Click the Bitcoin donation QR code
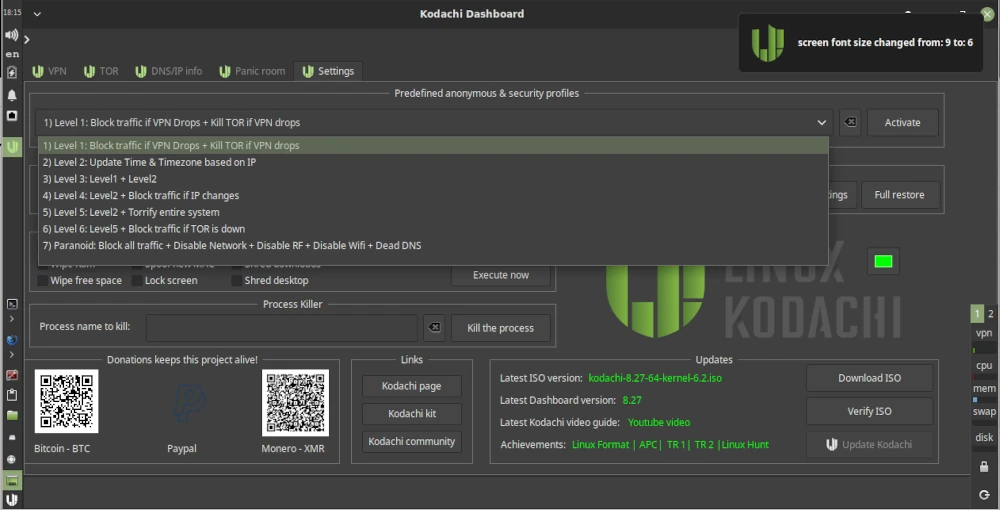1000x510 pixels. pos(66,402)
